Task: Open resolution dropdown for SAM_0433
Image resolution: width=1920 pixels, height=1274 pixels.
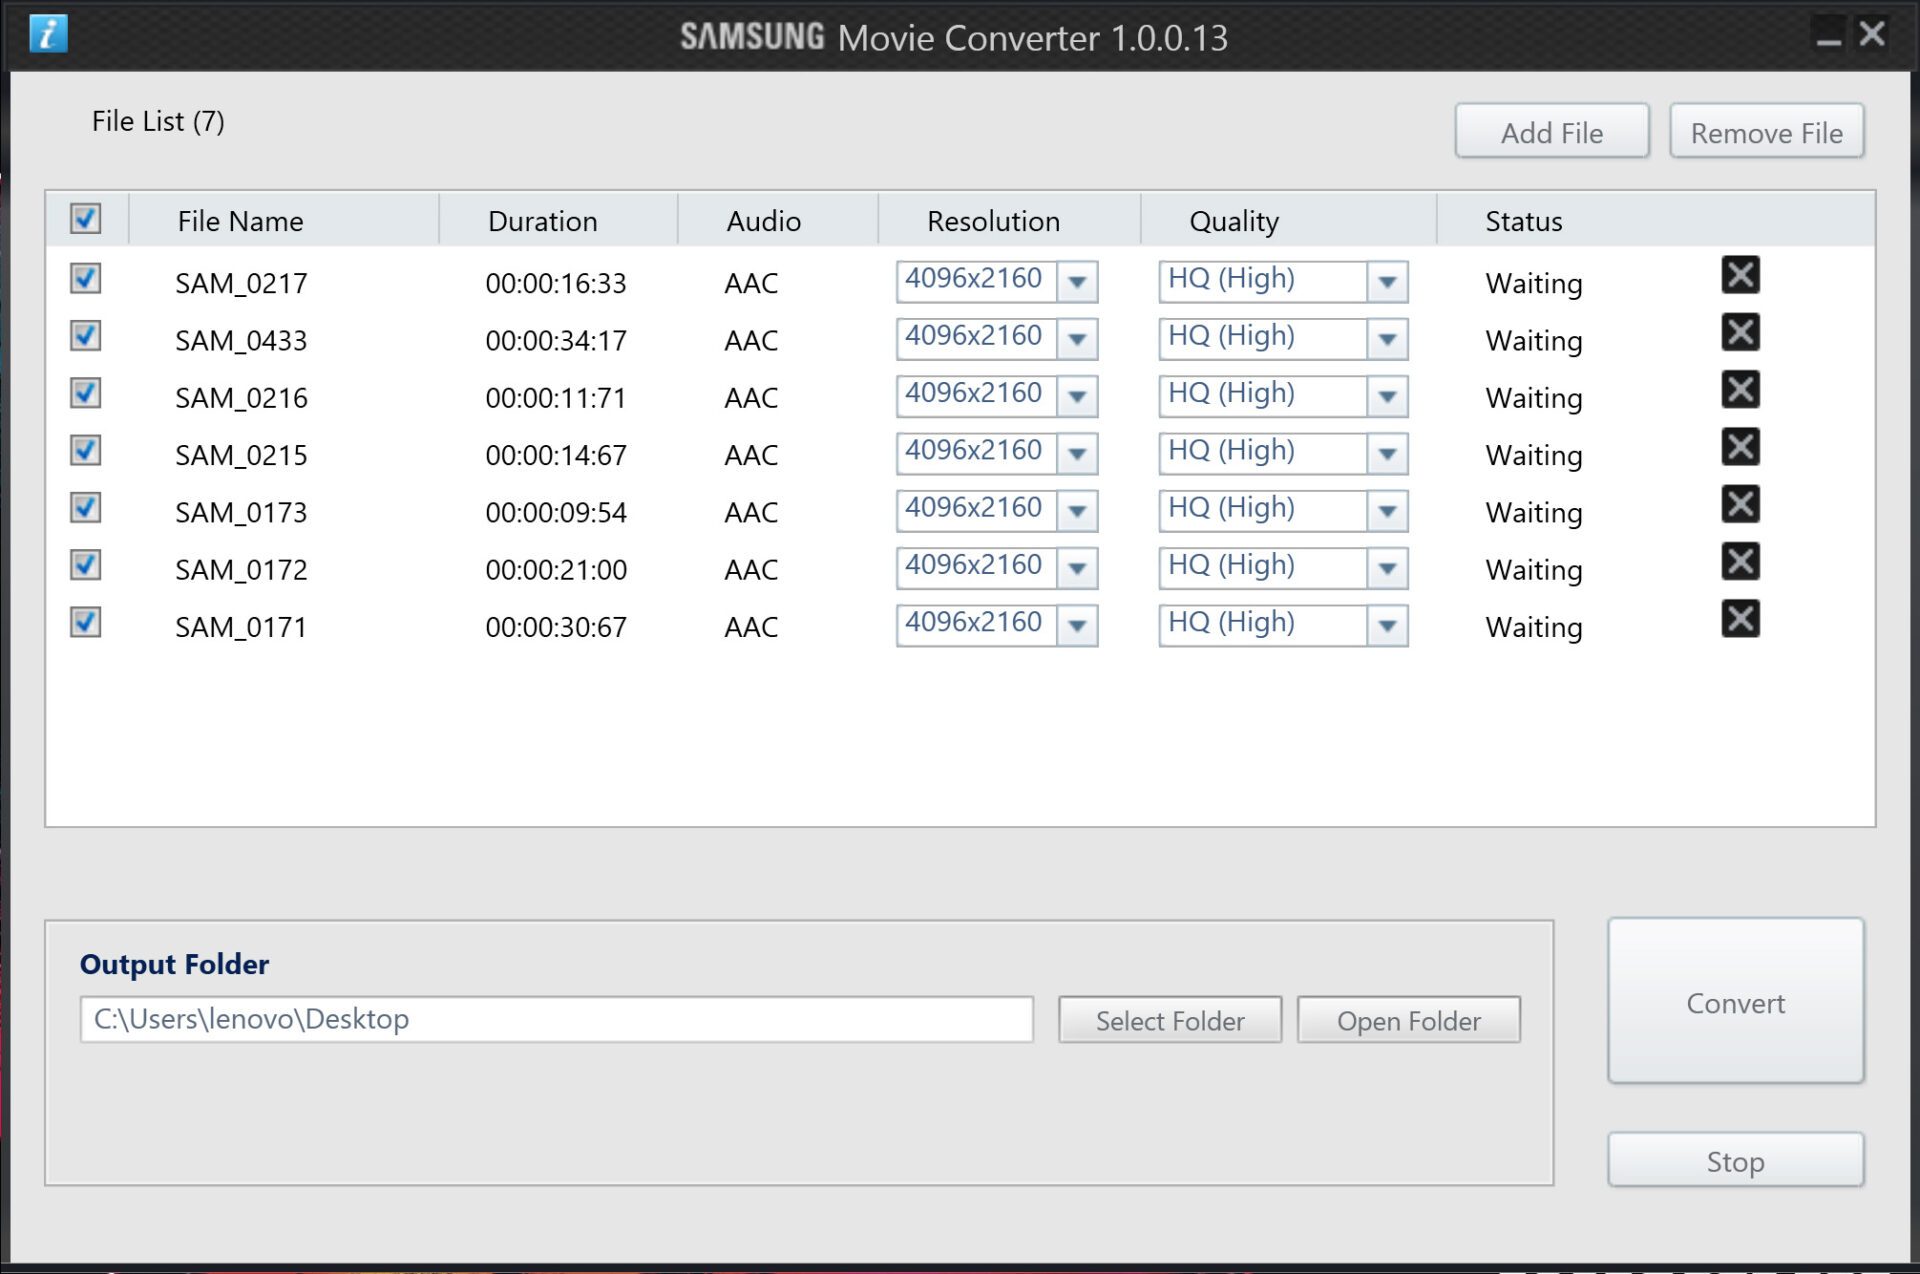Action: point(1077,339)
